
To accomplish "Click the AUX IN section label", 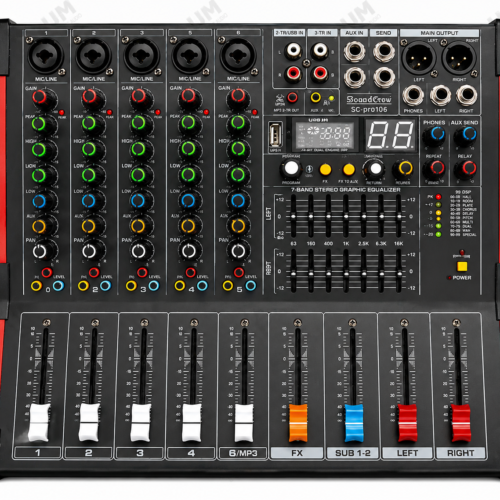I will point(354,33).
